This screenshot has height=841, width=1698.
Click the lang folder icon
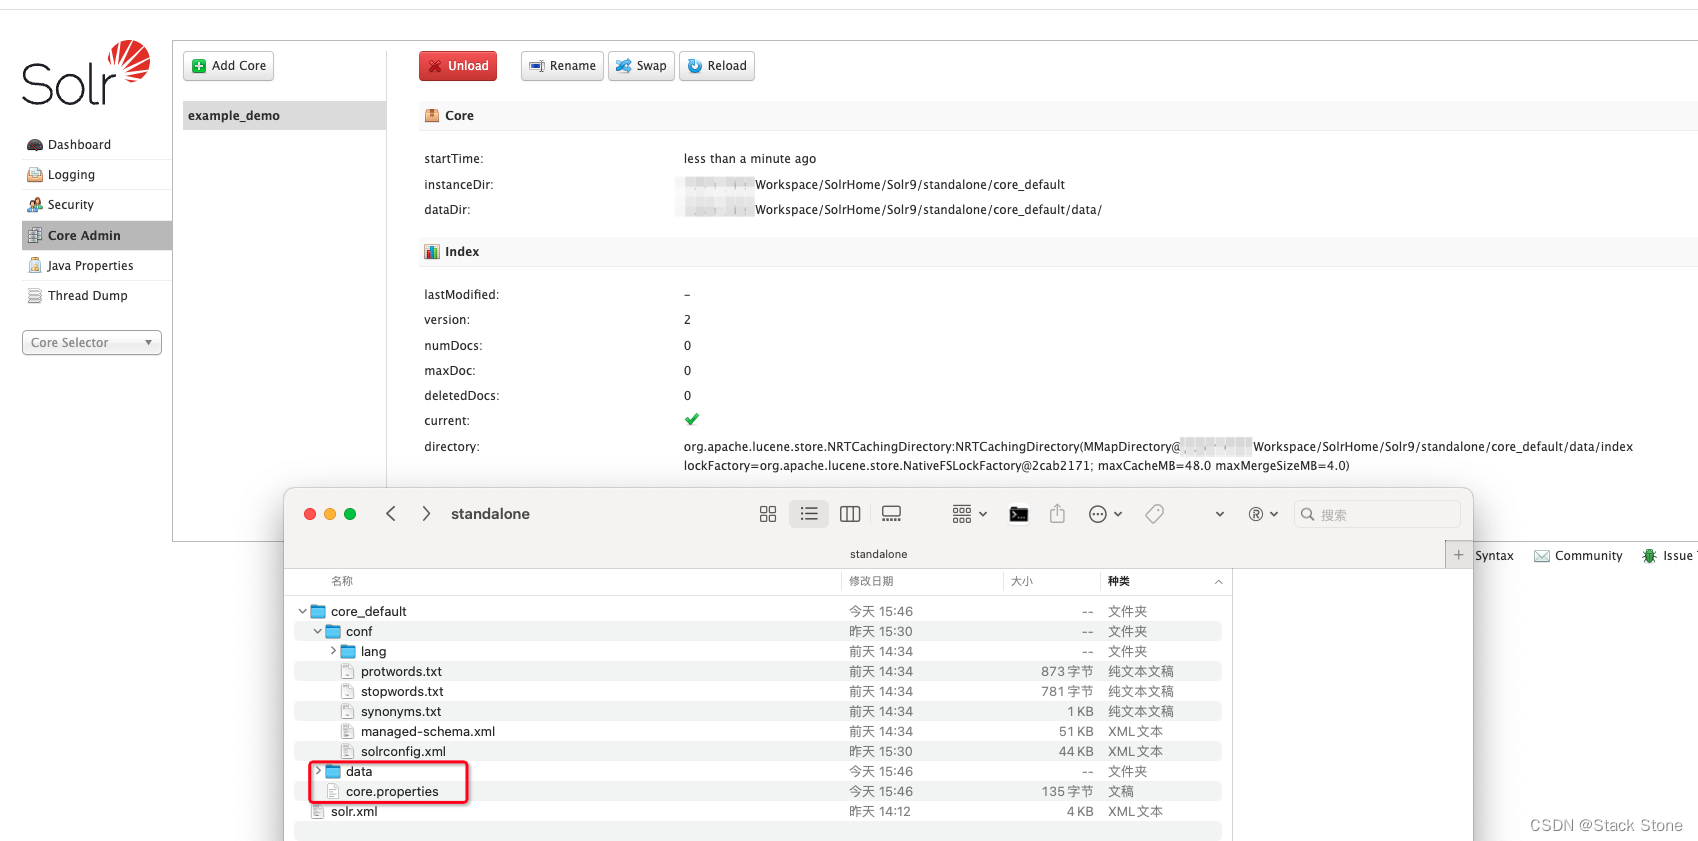(349, 651)
